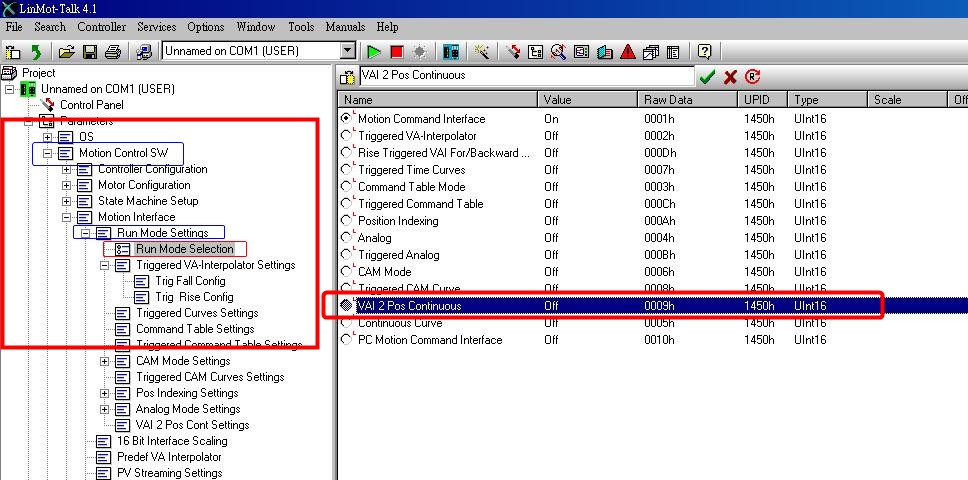Stop the controller with the red square icon

397,52
